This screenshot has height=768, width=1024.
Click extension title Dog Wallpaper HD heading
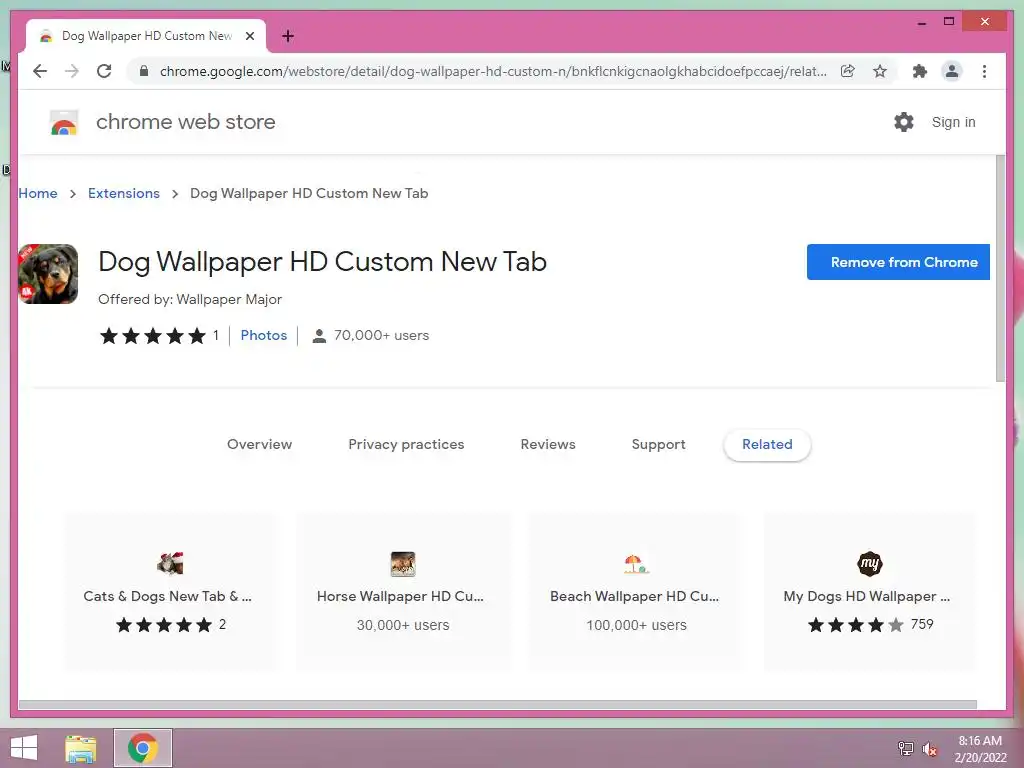323,262
